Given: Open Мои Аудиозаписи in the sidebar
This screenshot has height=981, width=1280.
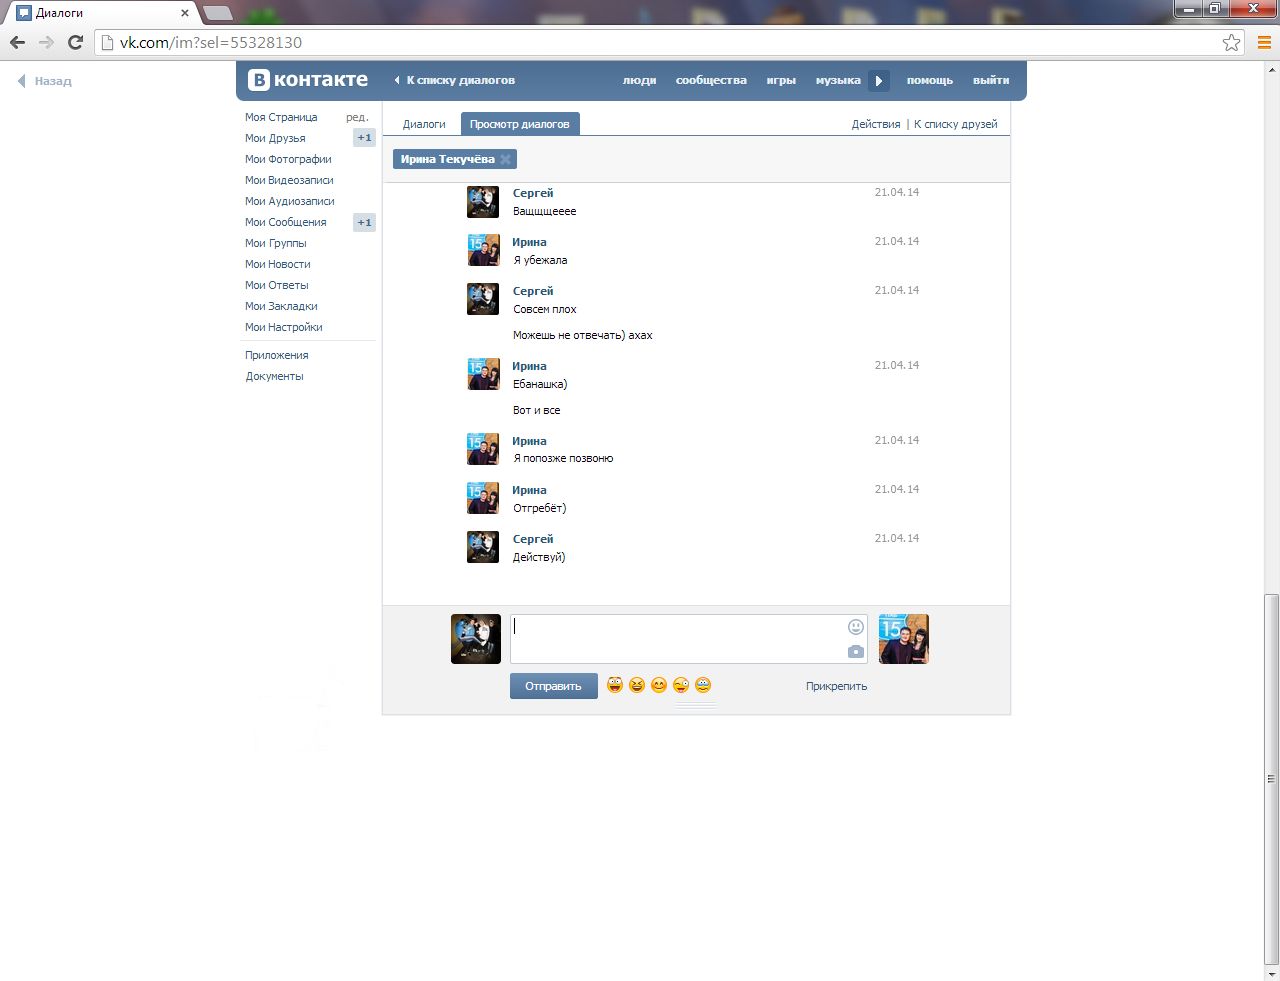Looking at the screenshot, I should (290, 201).
